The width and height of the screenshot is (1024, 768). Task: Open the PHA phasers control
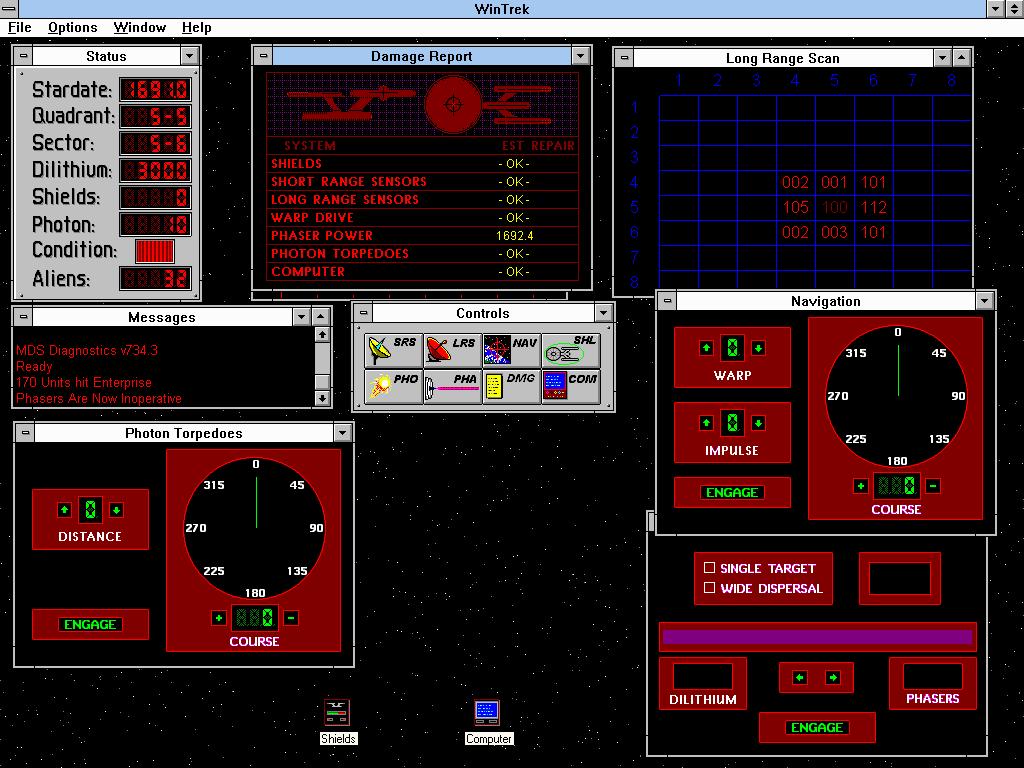point(453,387)
